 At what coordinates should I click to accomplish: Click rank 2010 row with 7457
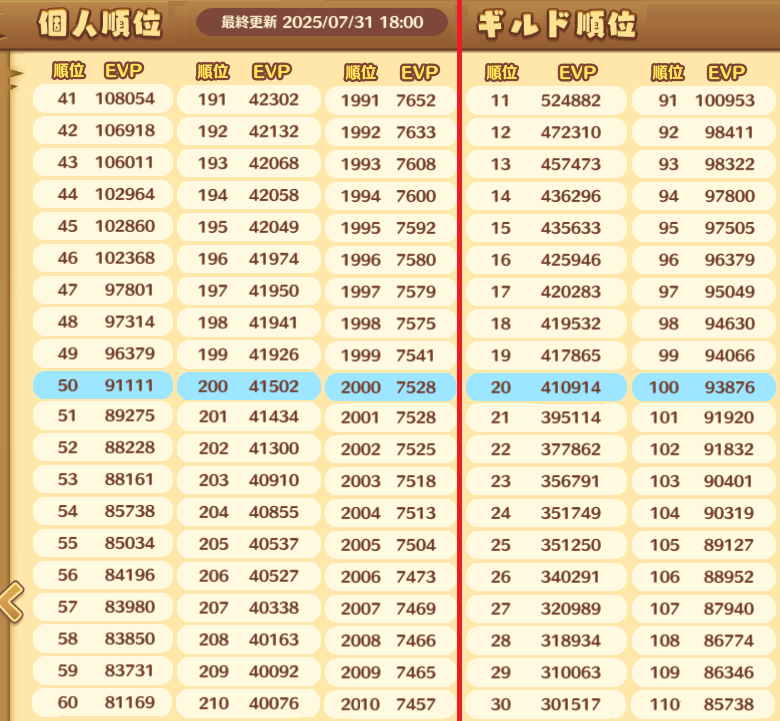pos(390,704)
